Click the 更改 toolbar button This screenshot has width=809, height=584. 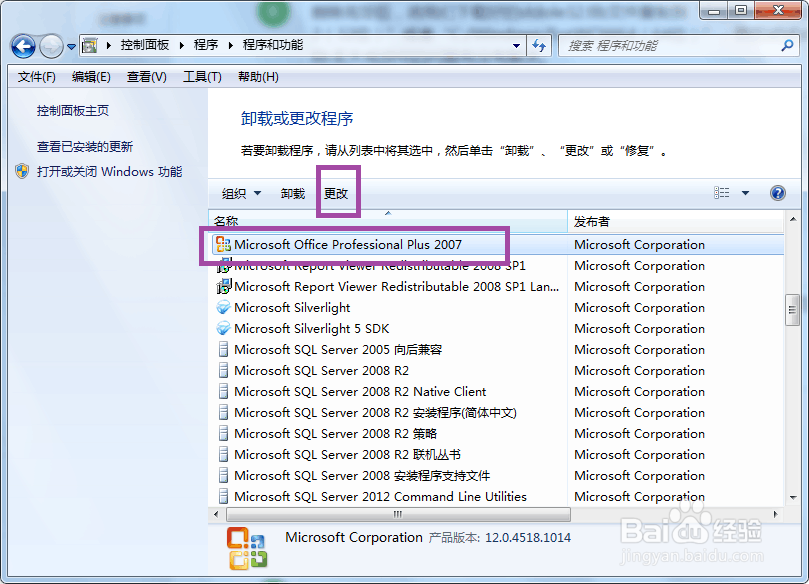tap(336, 193)
